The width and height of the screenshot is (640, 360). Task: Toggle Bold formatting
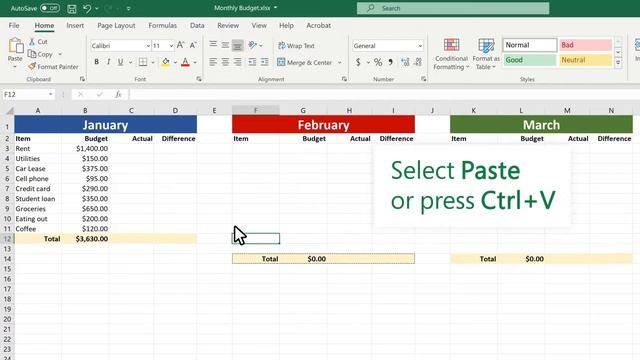(x=96, y=62)
